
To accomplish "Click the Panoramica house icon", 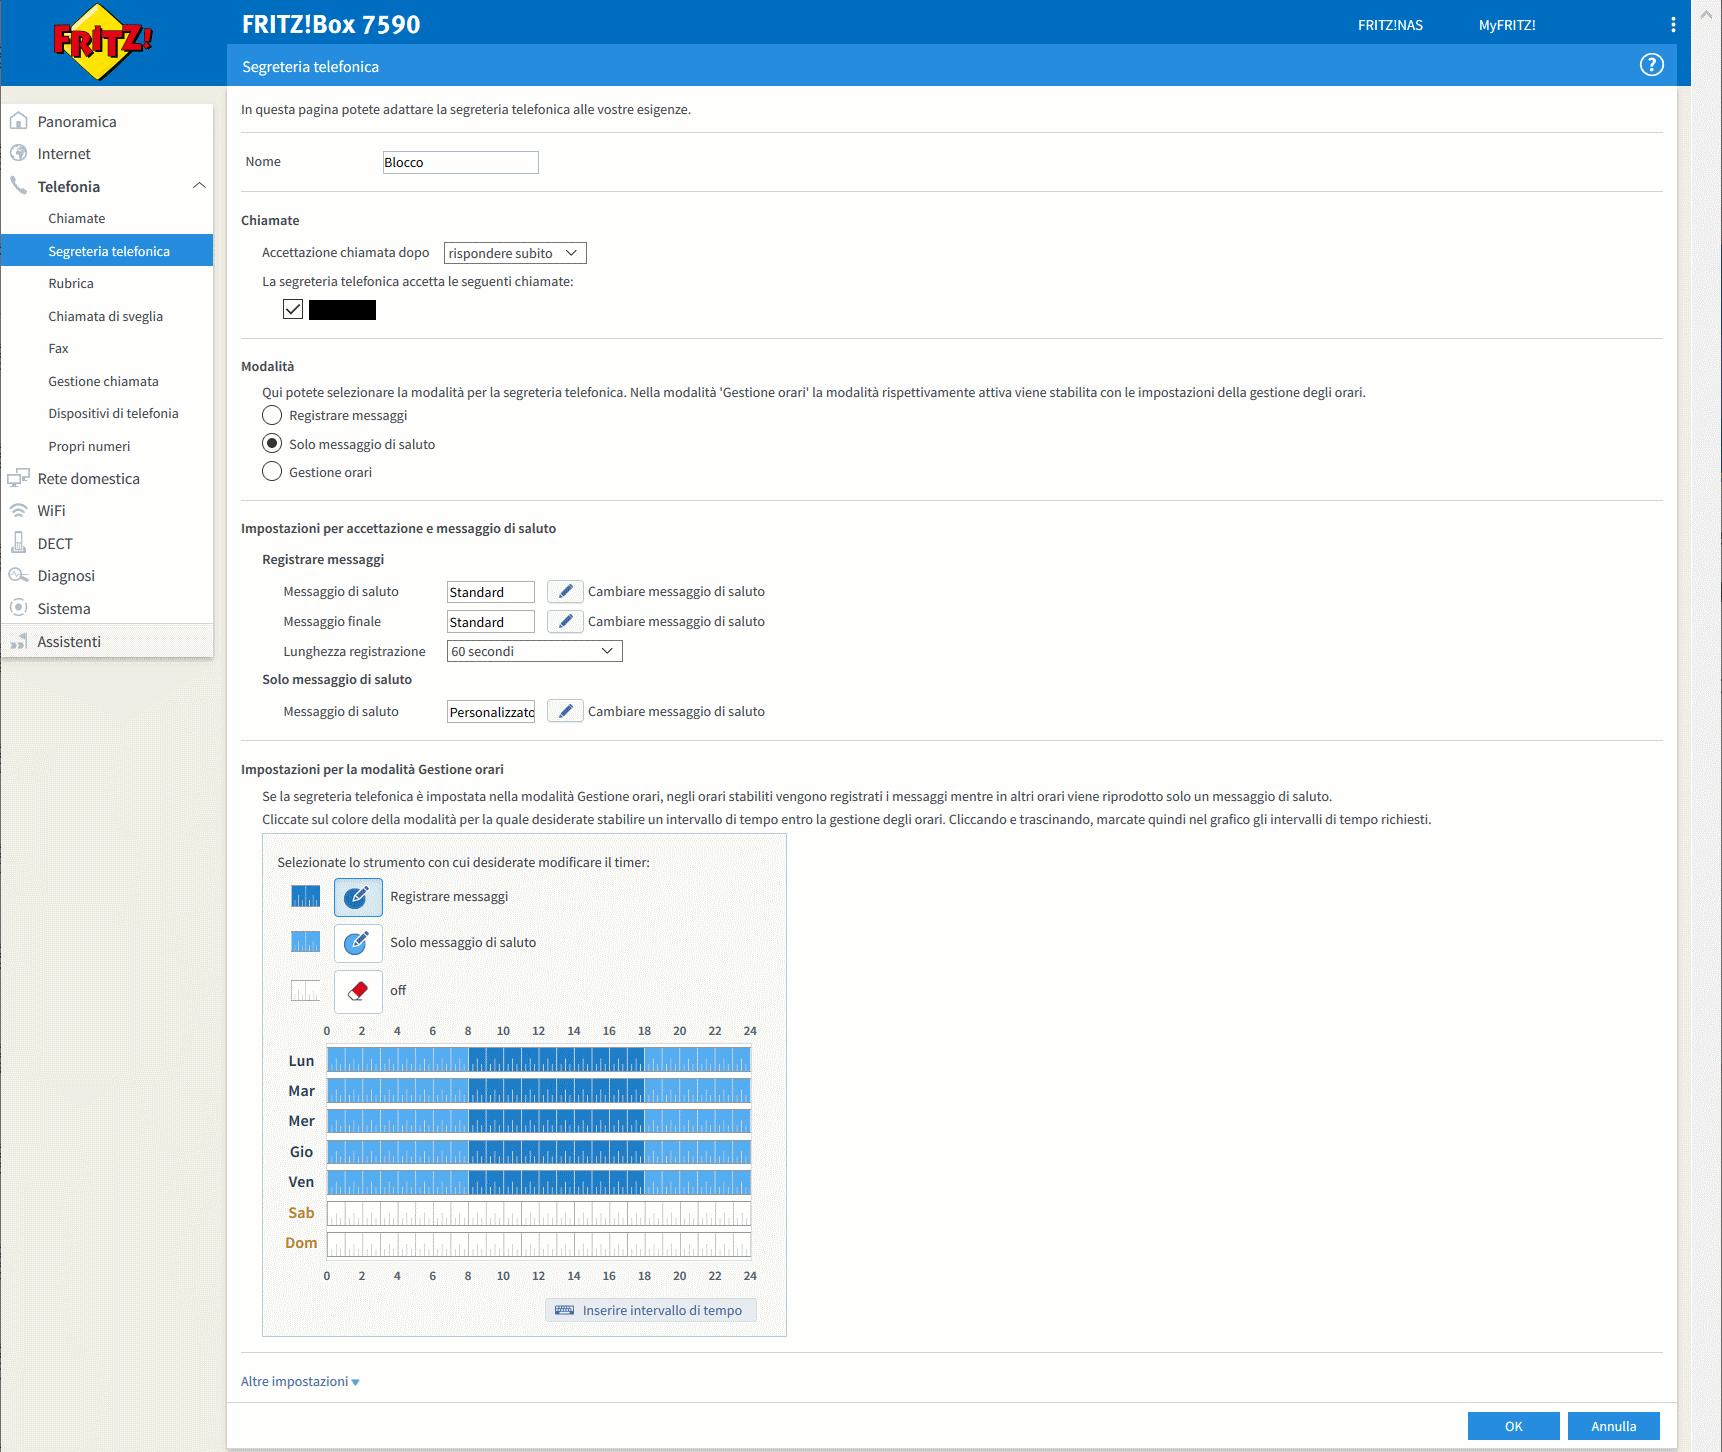I will tap(18, 121).
